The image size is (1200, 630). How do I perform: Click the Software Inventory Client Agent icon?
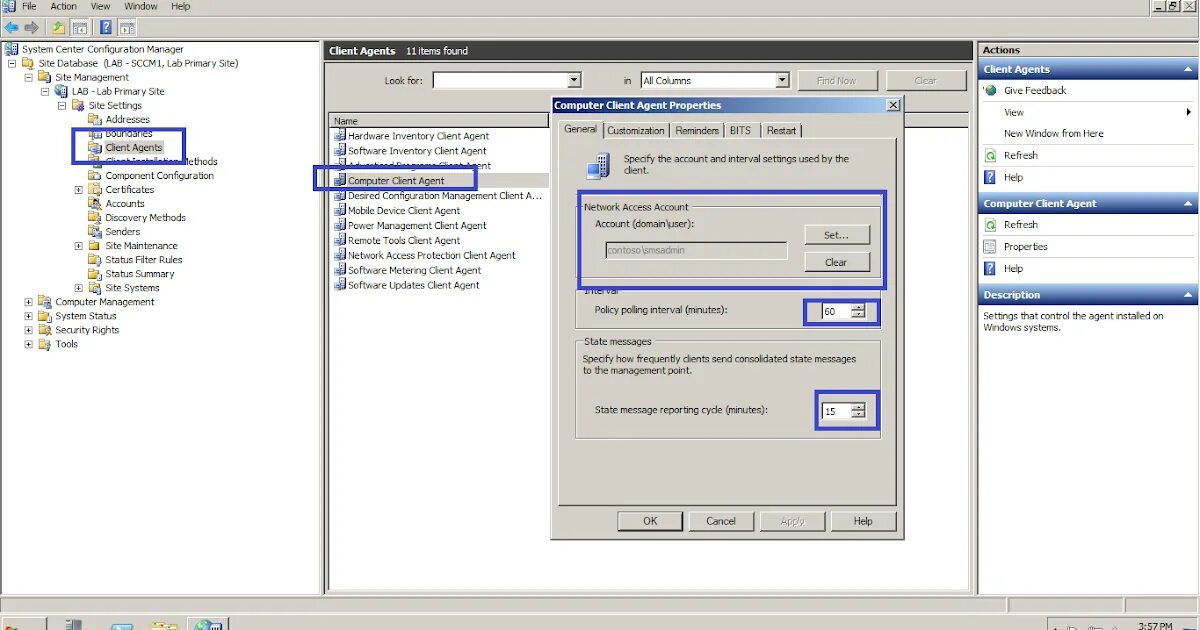click(x=340, y=151)
